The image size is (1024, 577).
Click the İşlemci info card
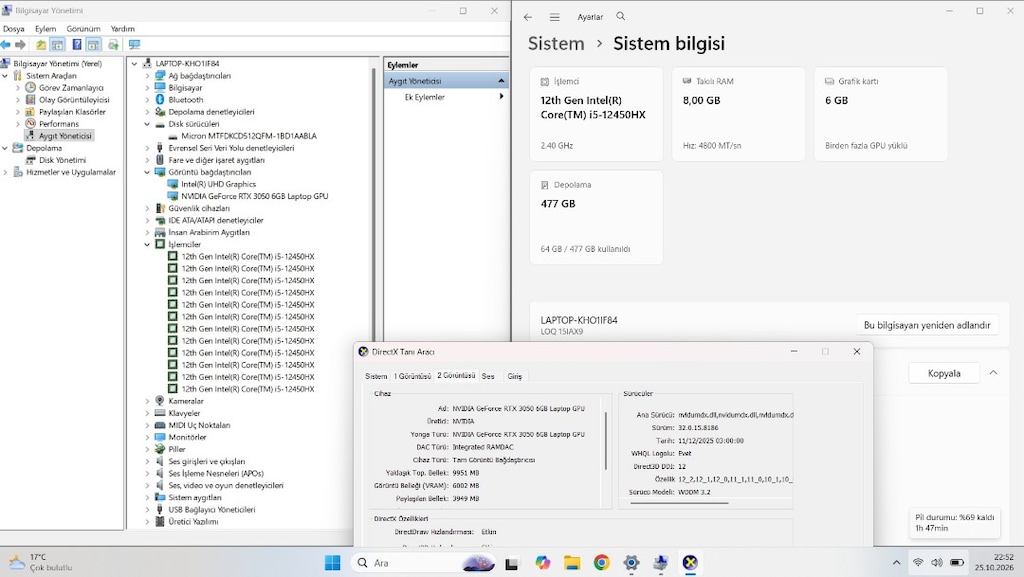[x=596, y=114]
